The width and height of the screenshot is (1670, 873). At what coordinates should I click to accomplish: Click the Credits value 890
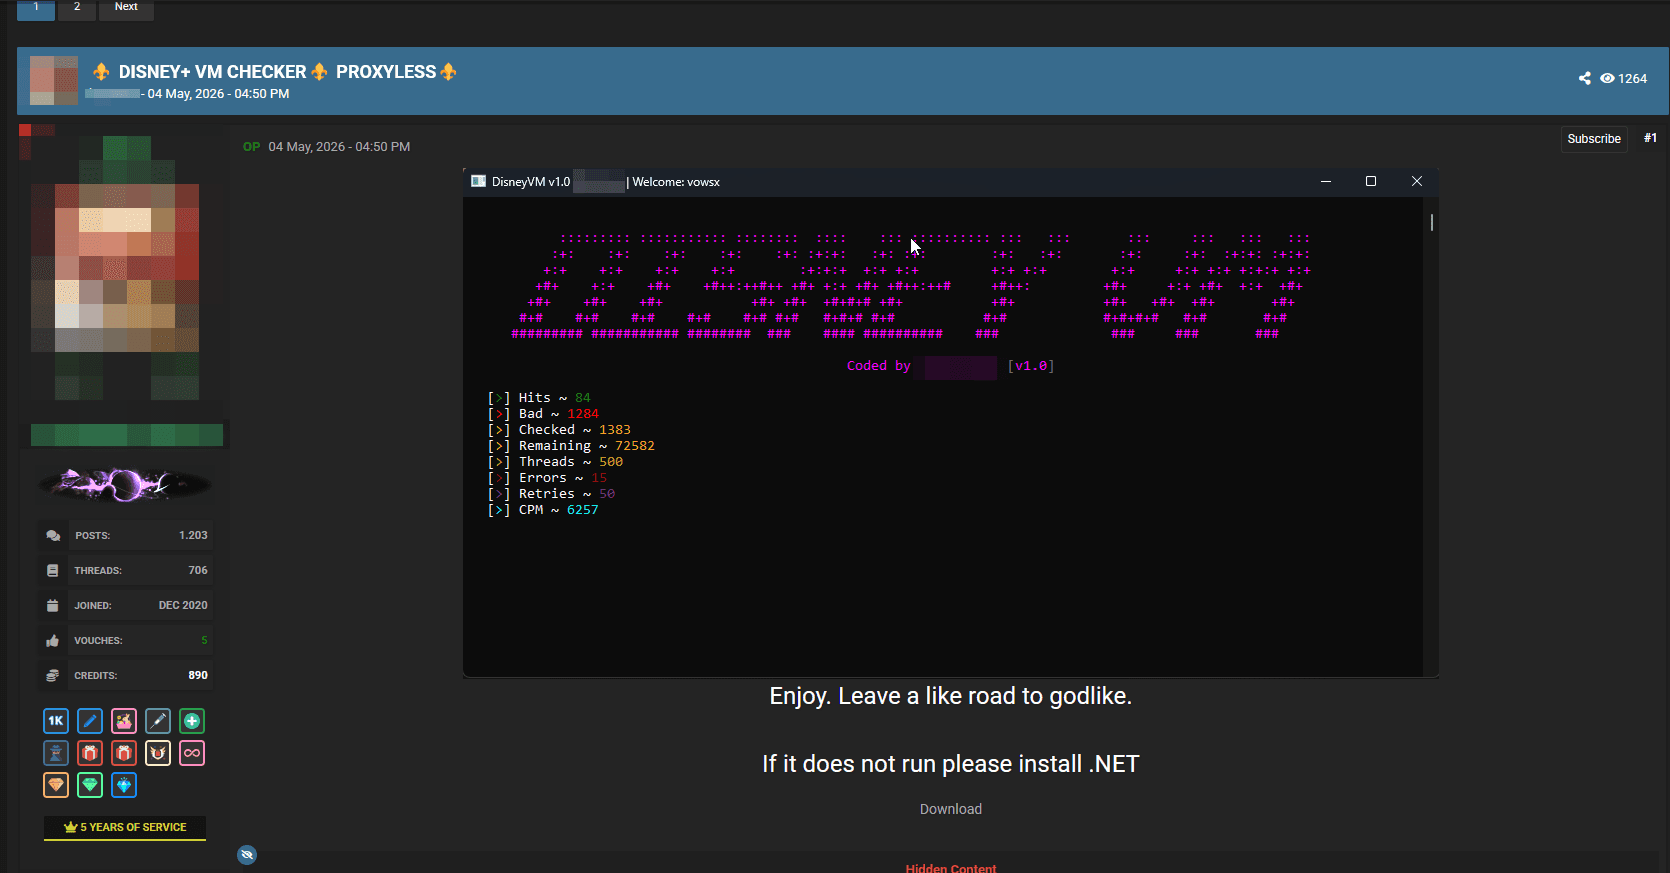(198, 676)
